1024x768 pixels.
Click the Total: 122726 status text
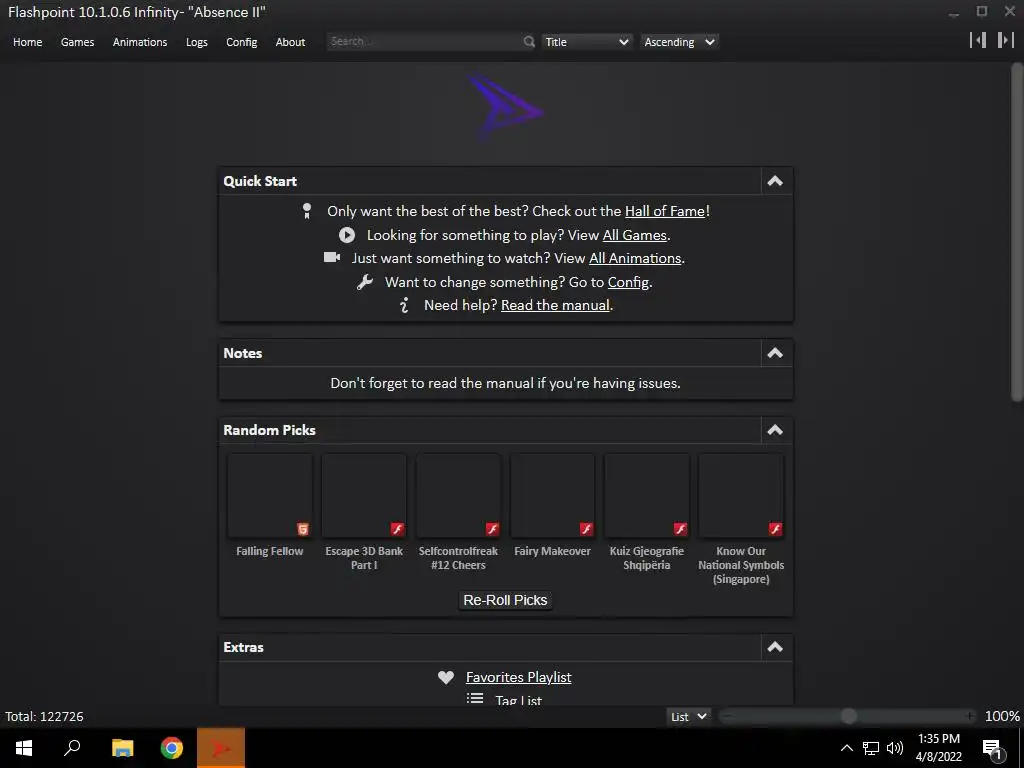tap(44, 716)
